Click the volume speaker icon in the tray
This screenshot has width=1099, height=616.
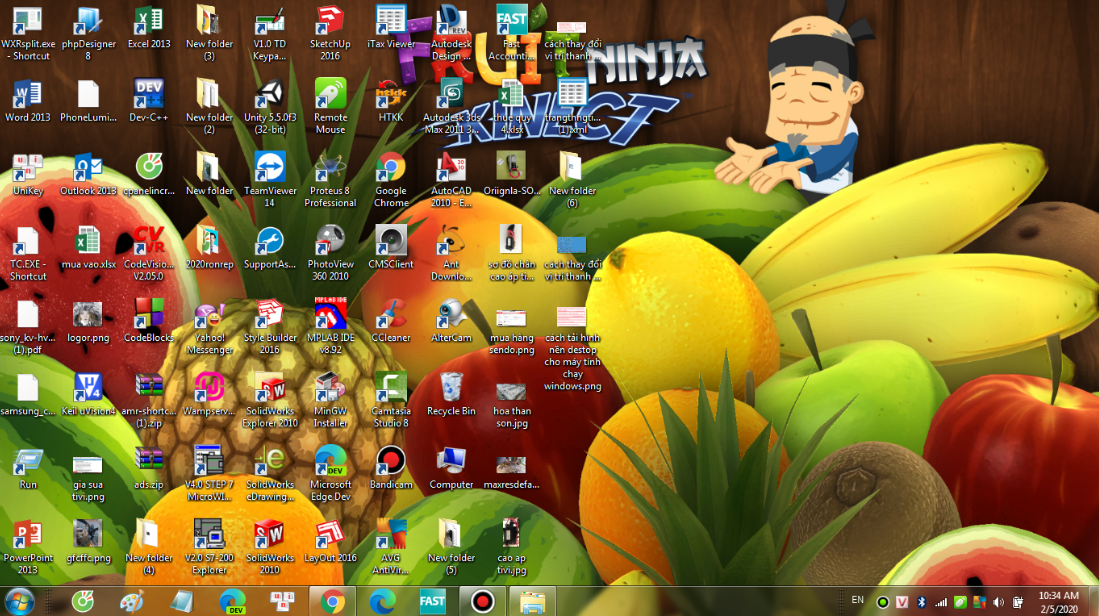tap(997, 602)
